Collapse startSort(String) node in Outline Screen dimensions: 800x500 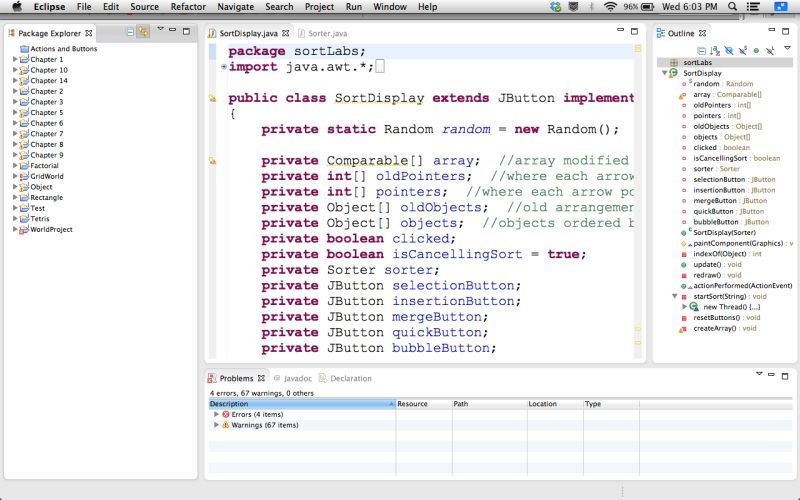pyautogui.click(x=674, y=296)
